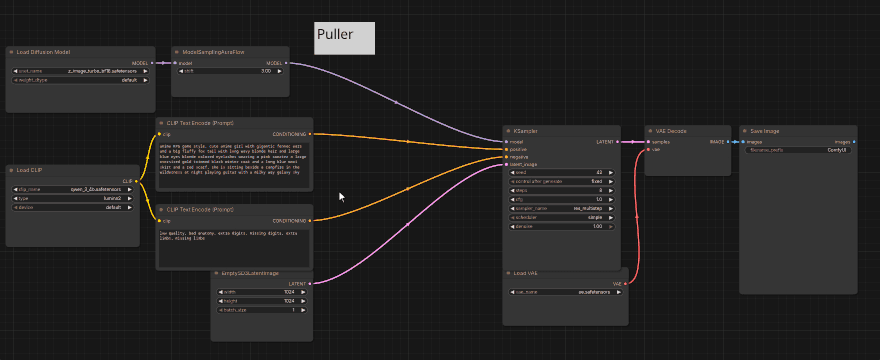This screenshot has height=360, width=880.
Task: Click the KSampler node title
Action: (x=526, y=131)
